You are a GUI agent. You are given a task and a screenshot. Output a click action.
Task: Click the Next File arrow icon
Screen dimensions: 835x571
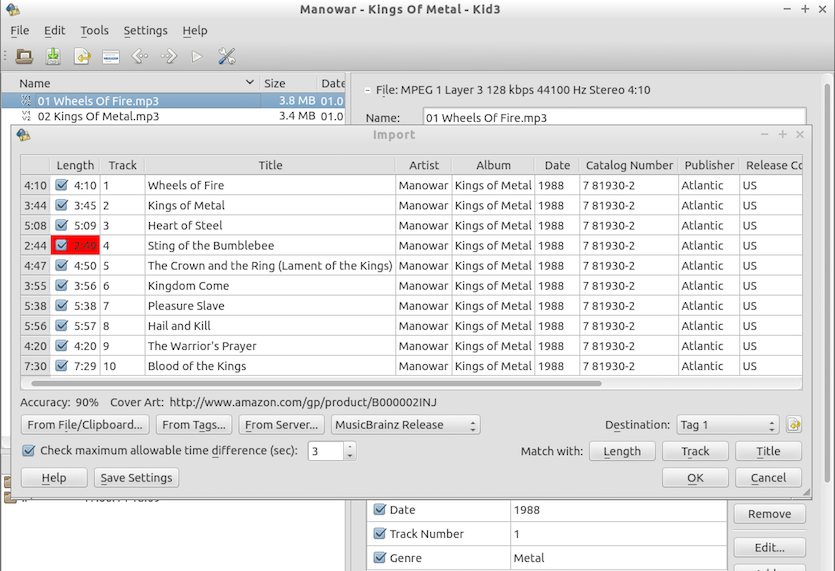point(169,56)
